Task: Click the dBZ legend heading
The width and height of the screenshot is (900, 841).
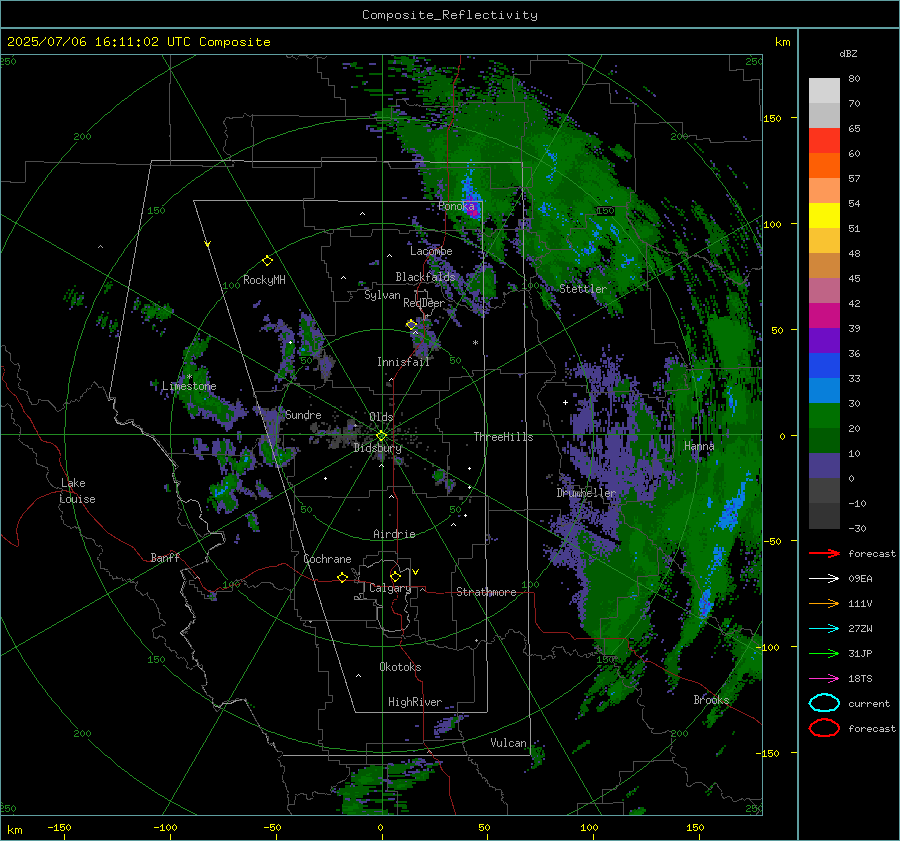Action: point(848,53)
